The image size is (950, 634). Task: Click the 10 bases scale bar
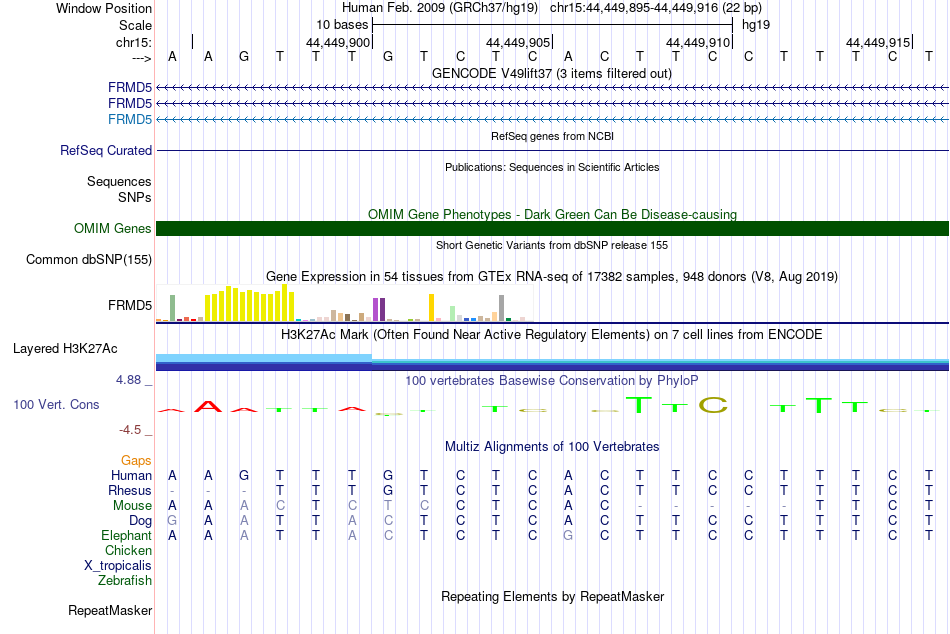(x=553, y=25)
